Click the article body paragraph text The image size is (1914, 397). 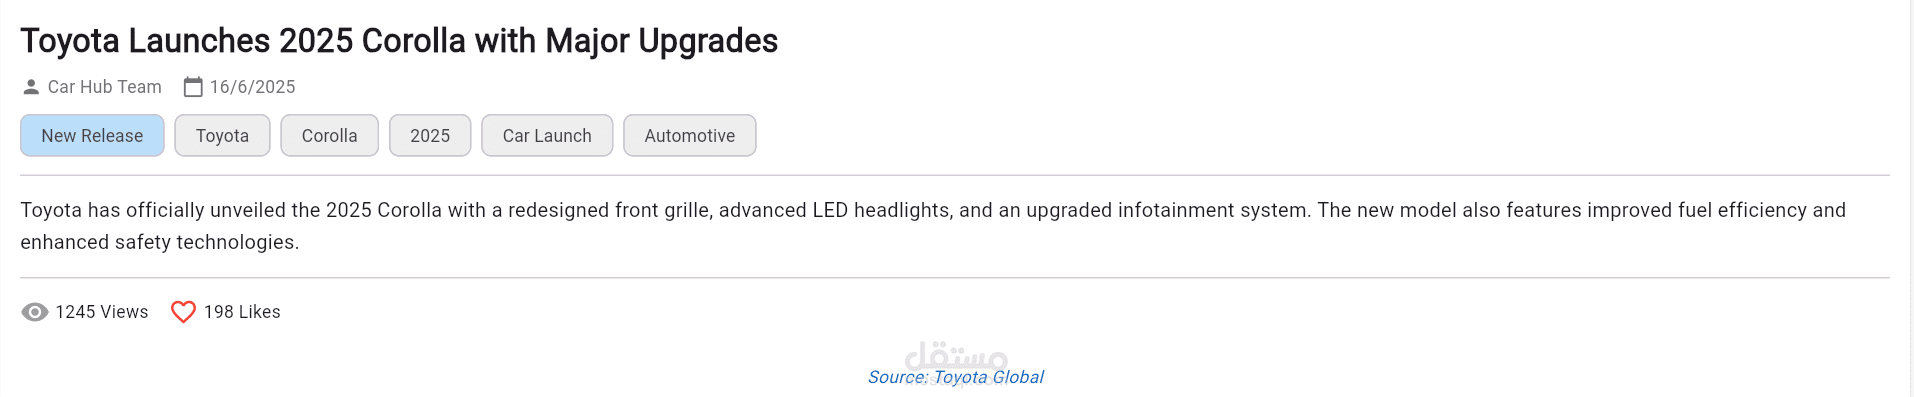tap(933, 226)
